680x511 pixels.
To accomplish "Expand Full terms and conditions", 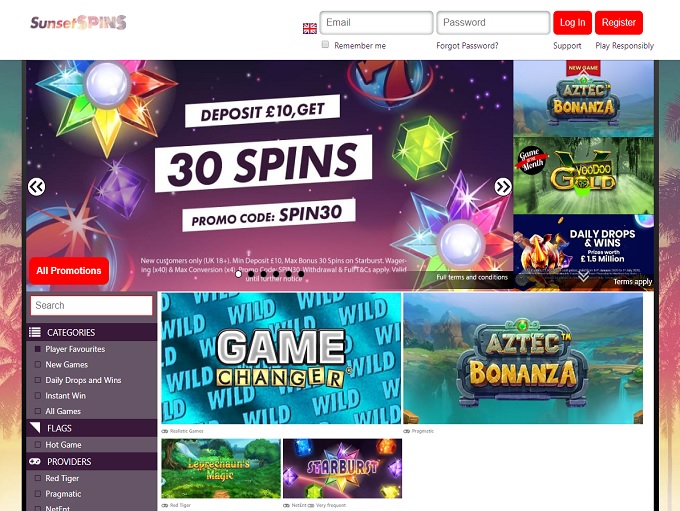I will click(x=472, y=277).
